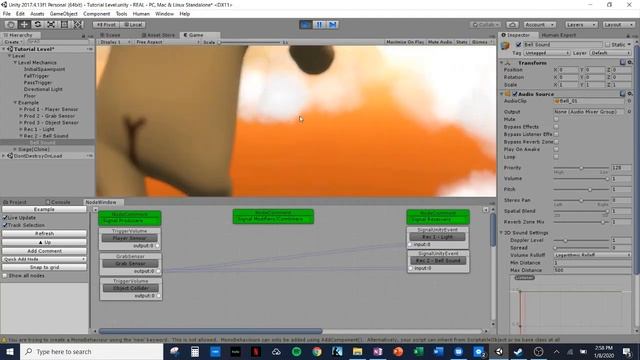Open the Audio Source help book icon

pyautogui.click(x=622, y=94)
